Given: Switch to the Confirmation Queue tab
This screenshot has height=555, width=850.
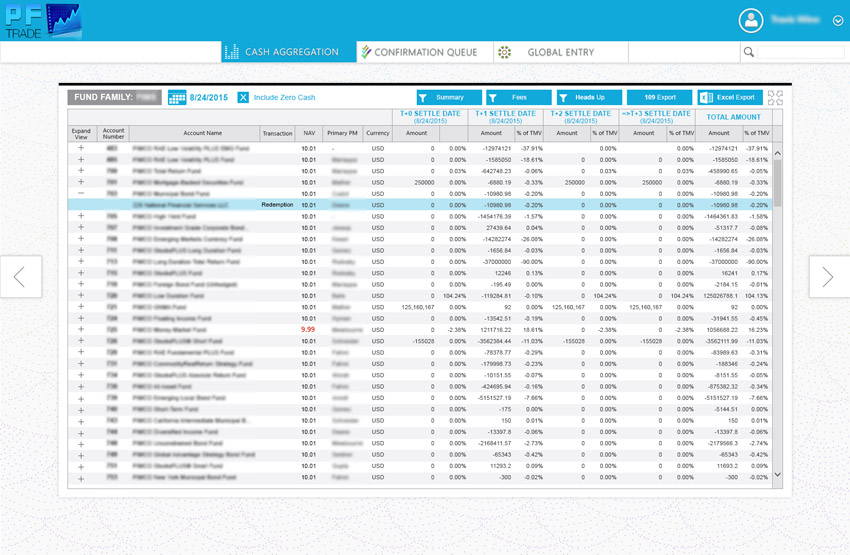Looking at the screenshot, I should (x=425, y=52).
